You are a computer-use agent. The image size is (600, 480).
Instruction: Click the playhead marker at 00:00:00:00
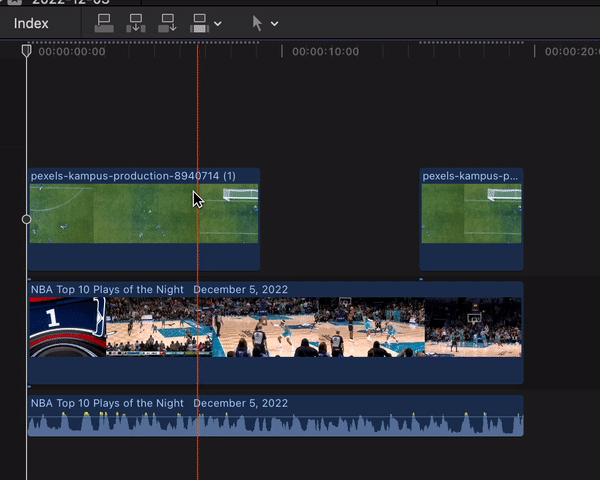[x=26, y=51]
